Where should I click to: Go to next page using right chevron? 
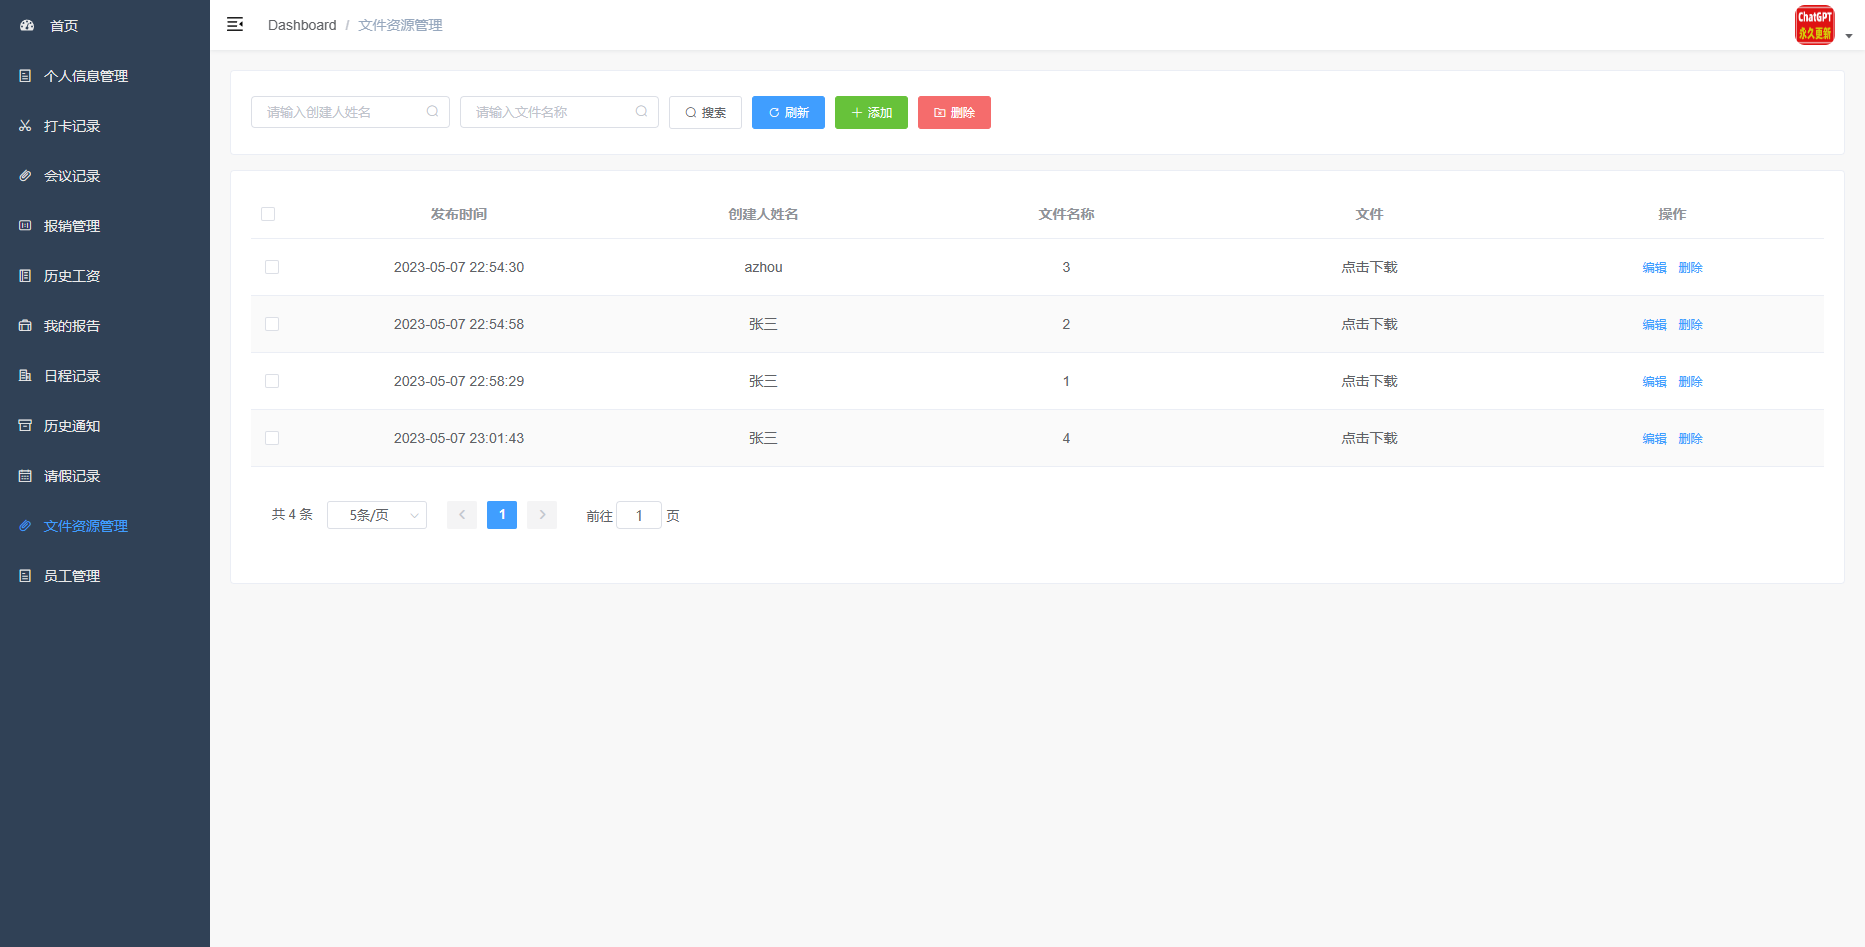pos(542,515)
